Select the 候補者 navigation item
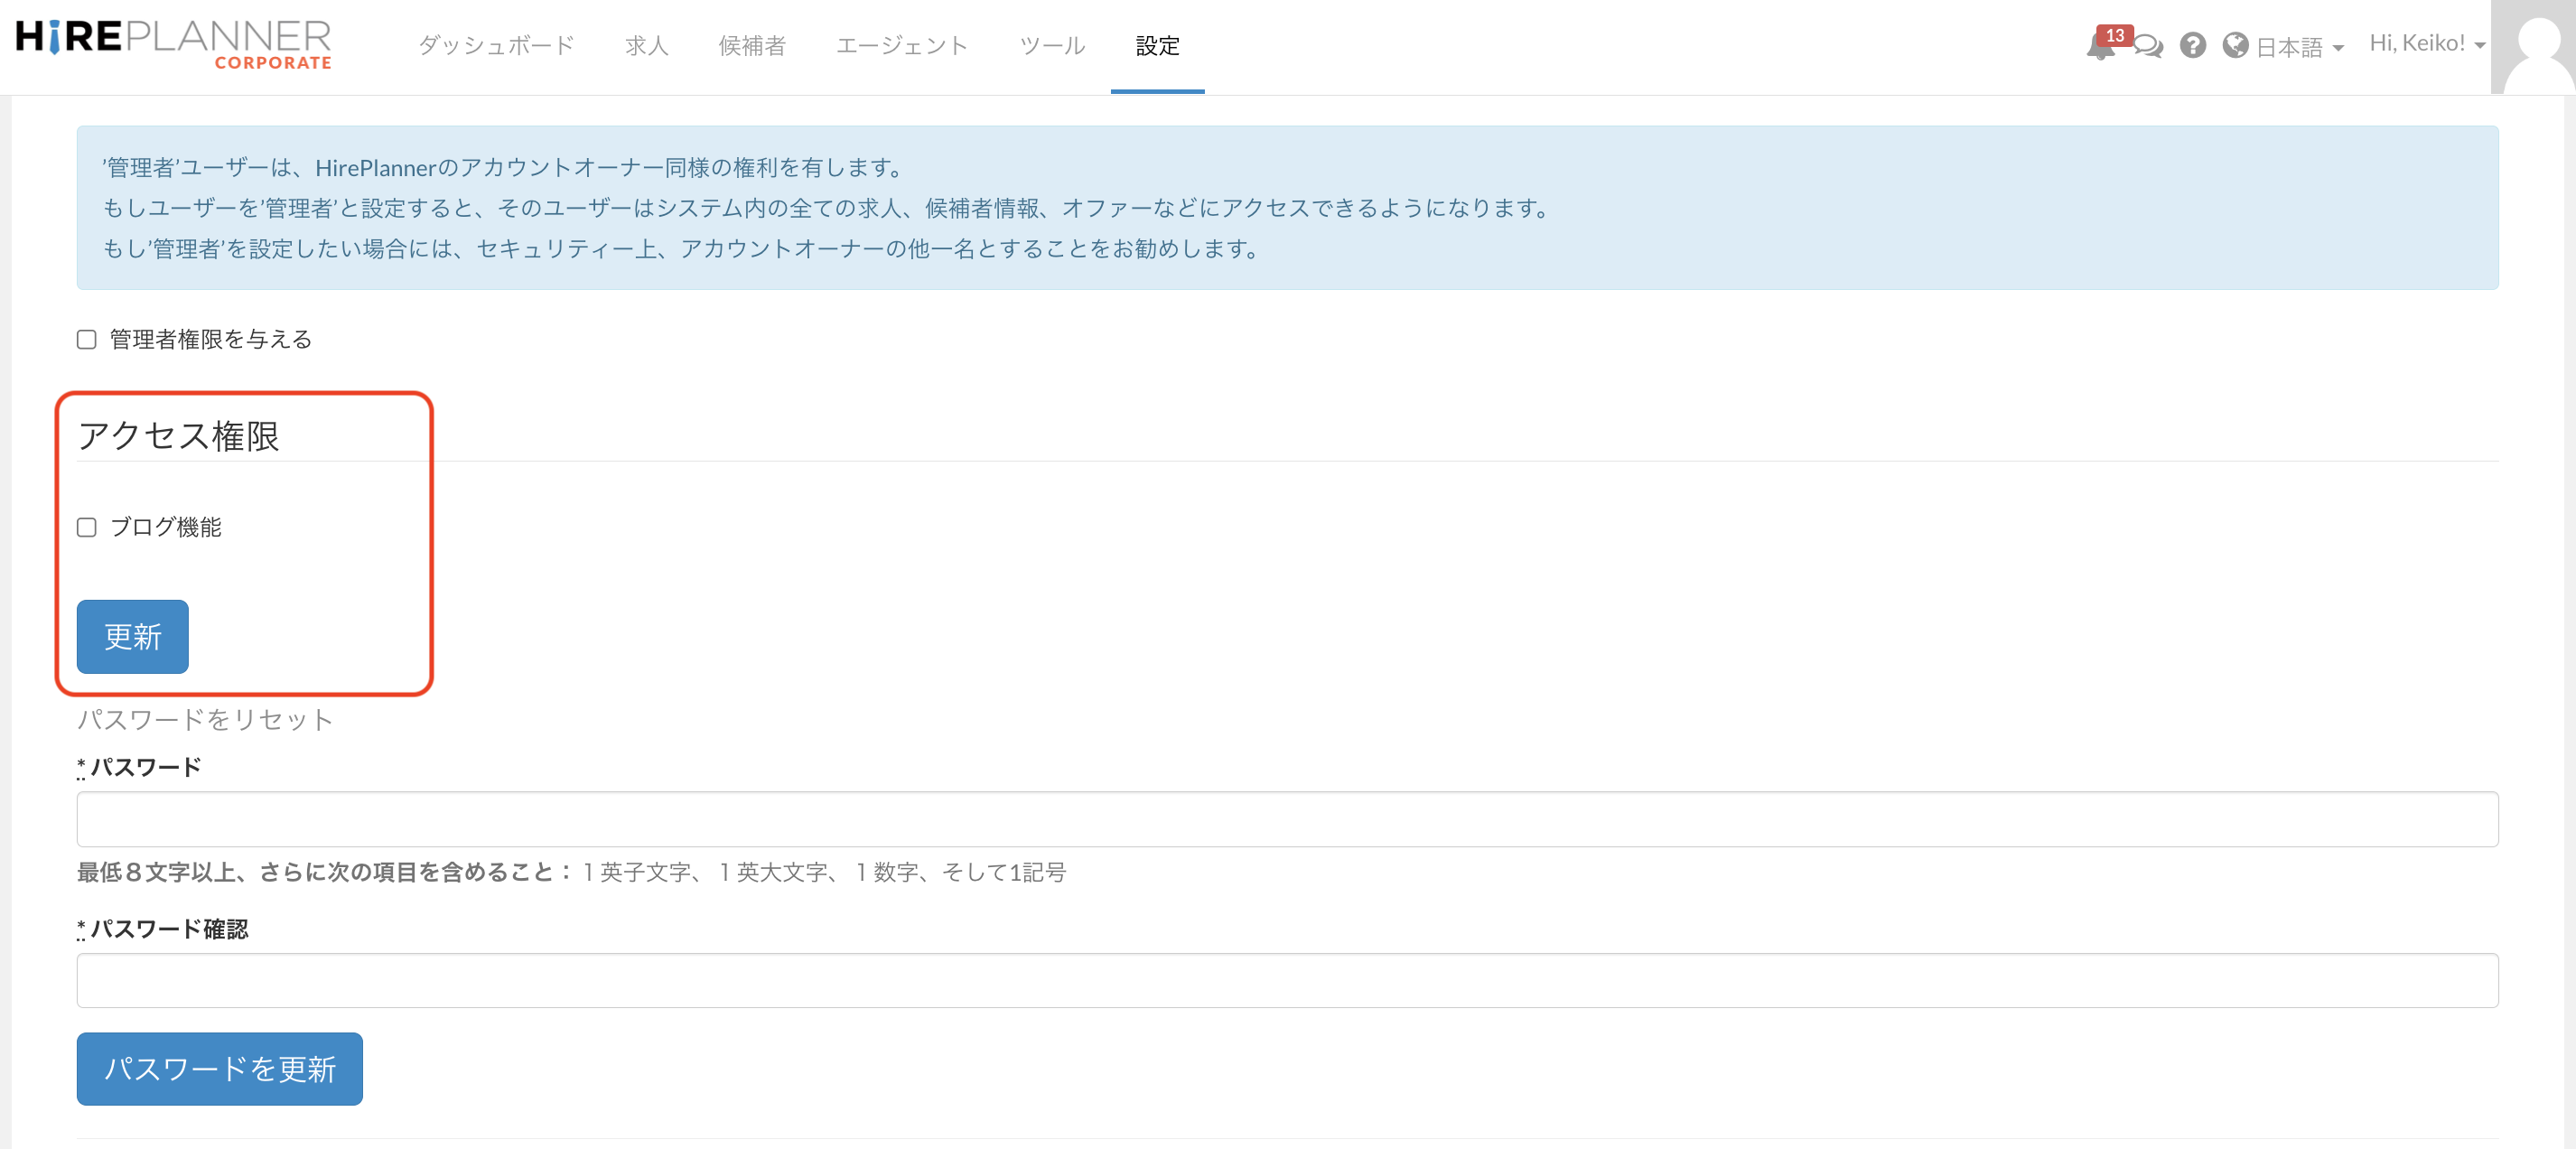This screenshot has height=1149, width=2576. pos(751,45)
